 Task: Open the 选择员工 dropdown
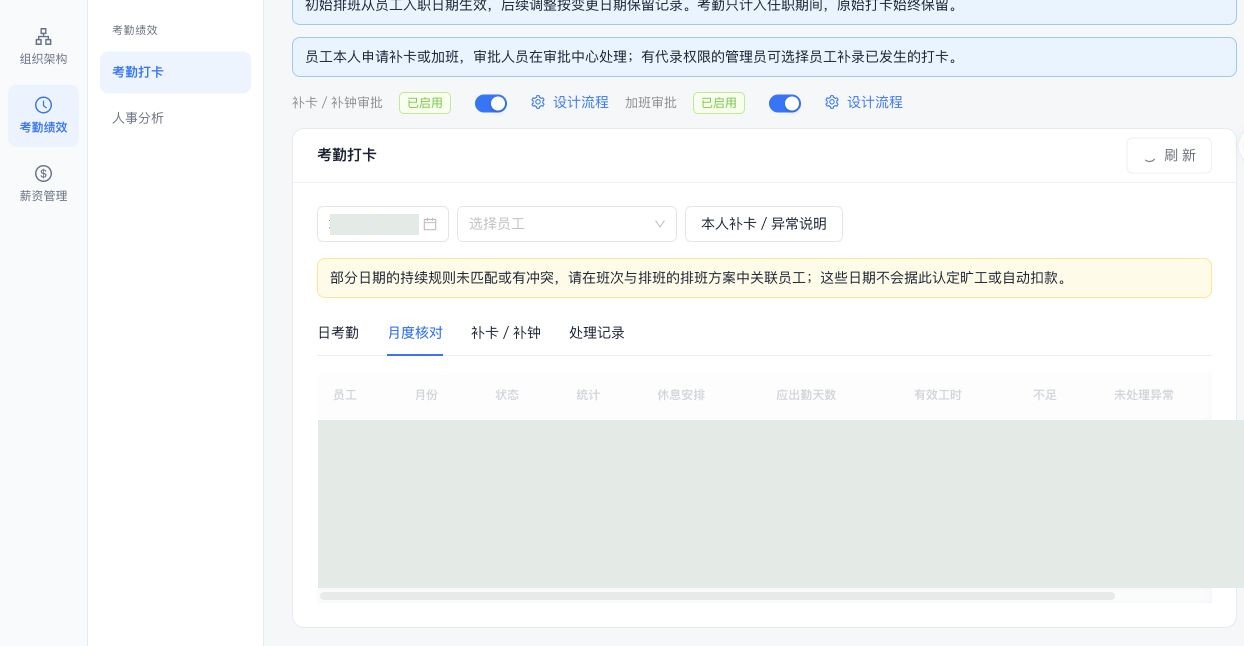coord(567,224)
